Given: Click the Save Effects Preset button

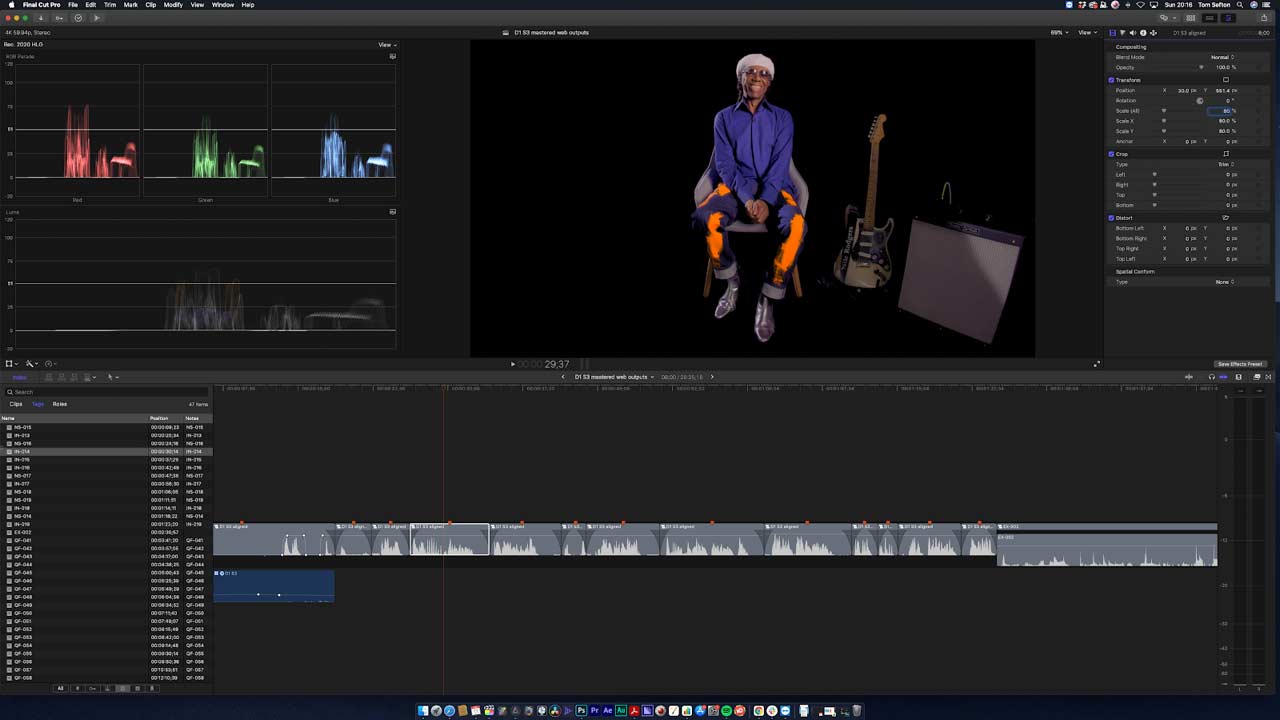Looking at the screenshot, I should [1240, 364].
